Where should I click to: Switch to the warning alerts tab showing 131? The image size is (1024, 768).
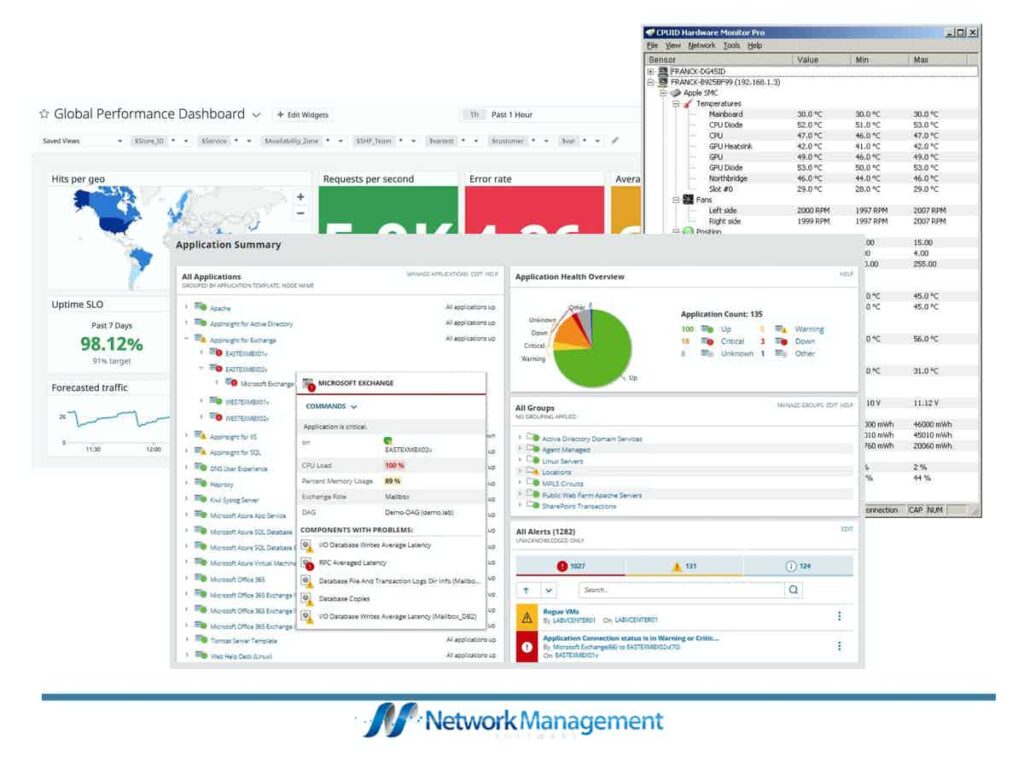pos(683,566)
